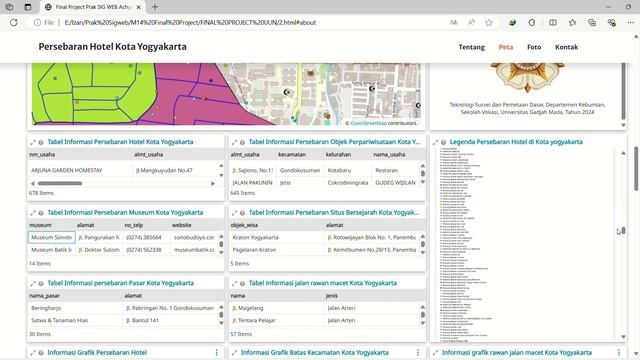The width and height of the screenshot is (640, 360).
Task: Select the Jl. Magelang road cell
Action: (277, 308)
